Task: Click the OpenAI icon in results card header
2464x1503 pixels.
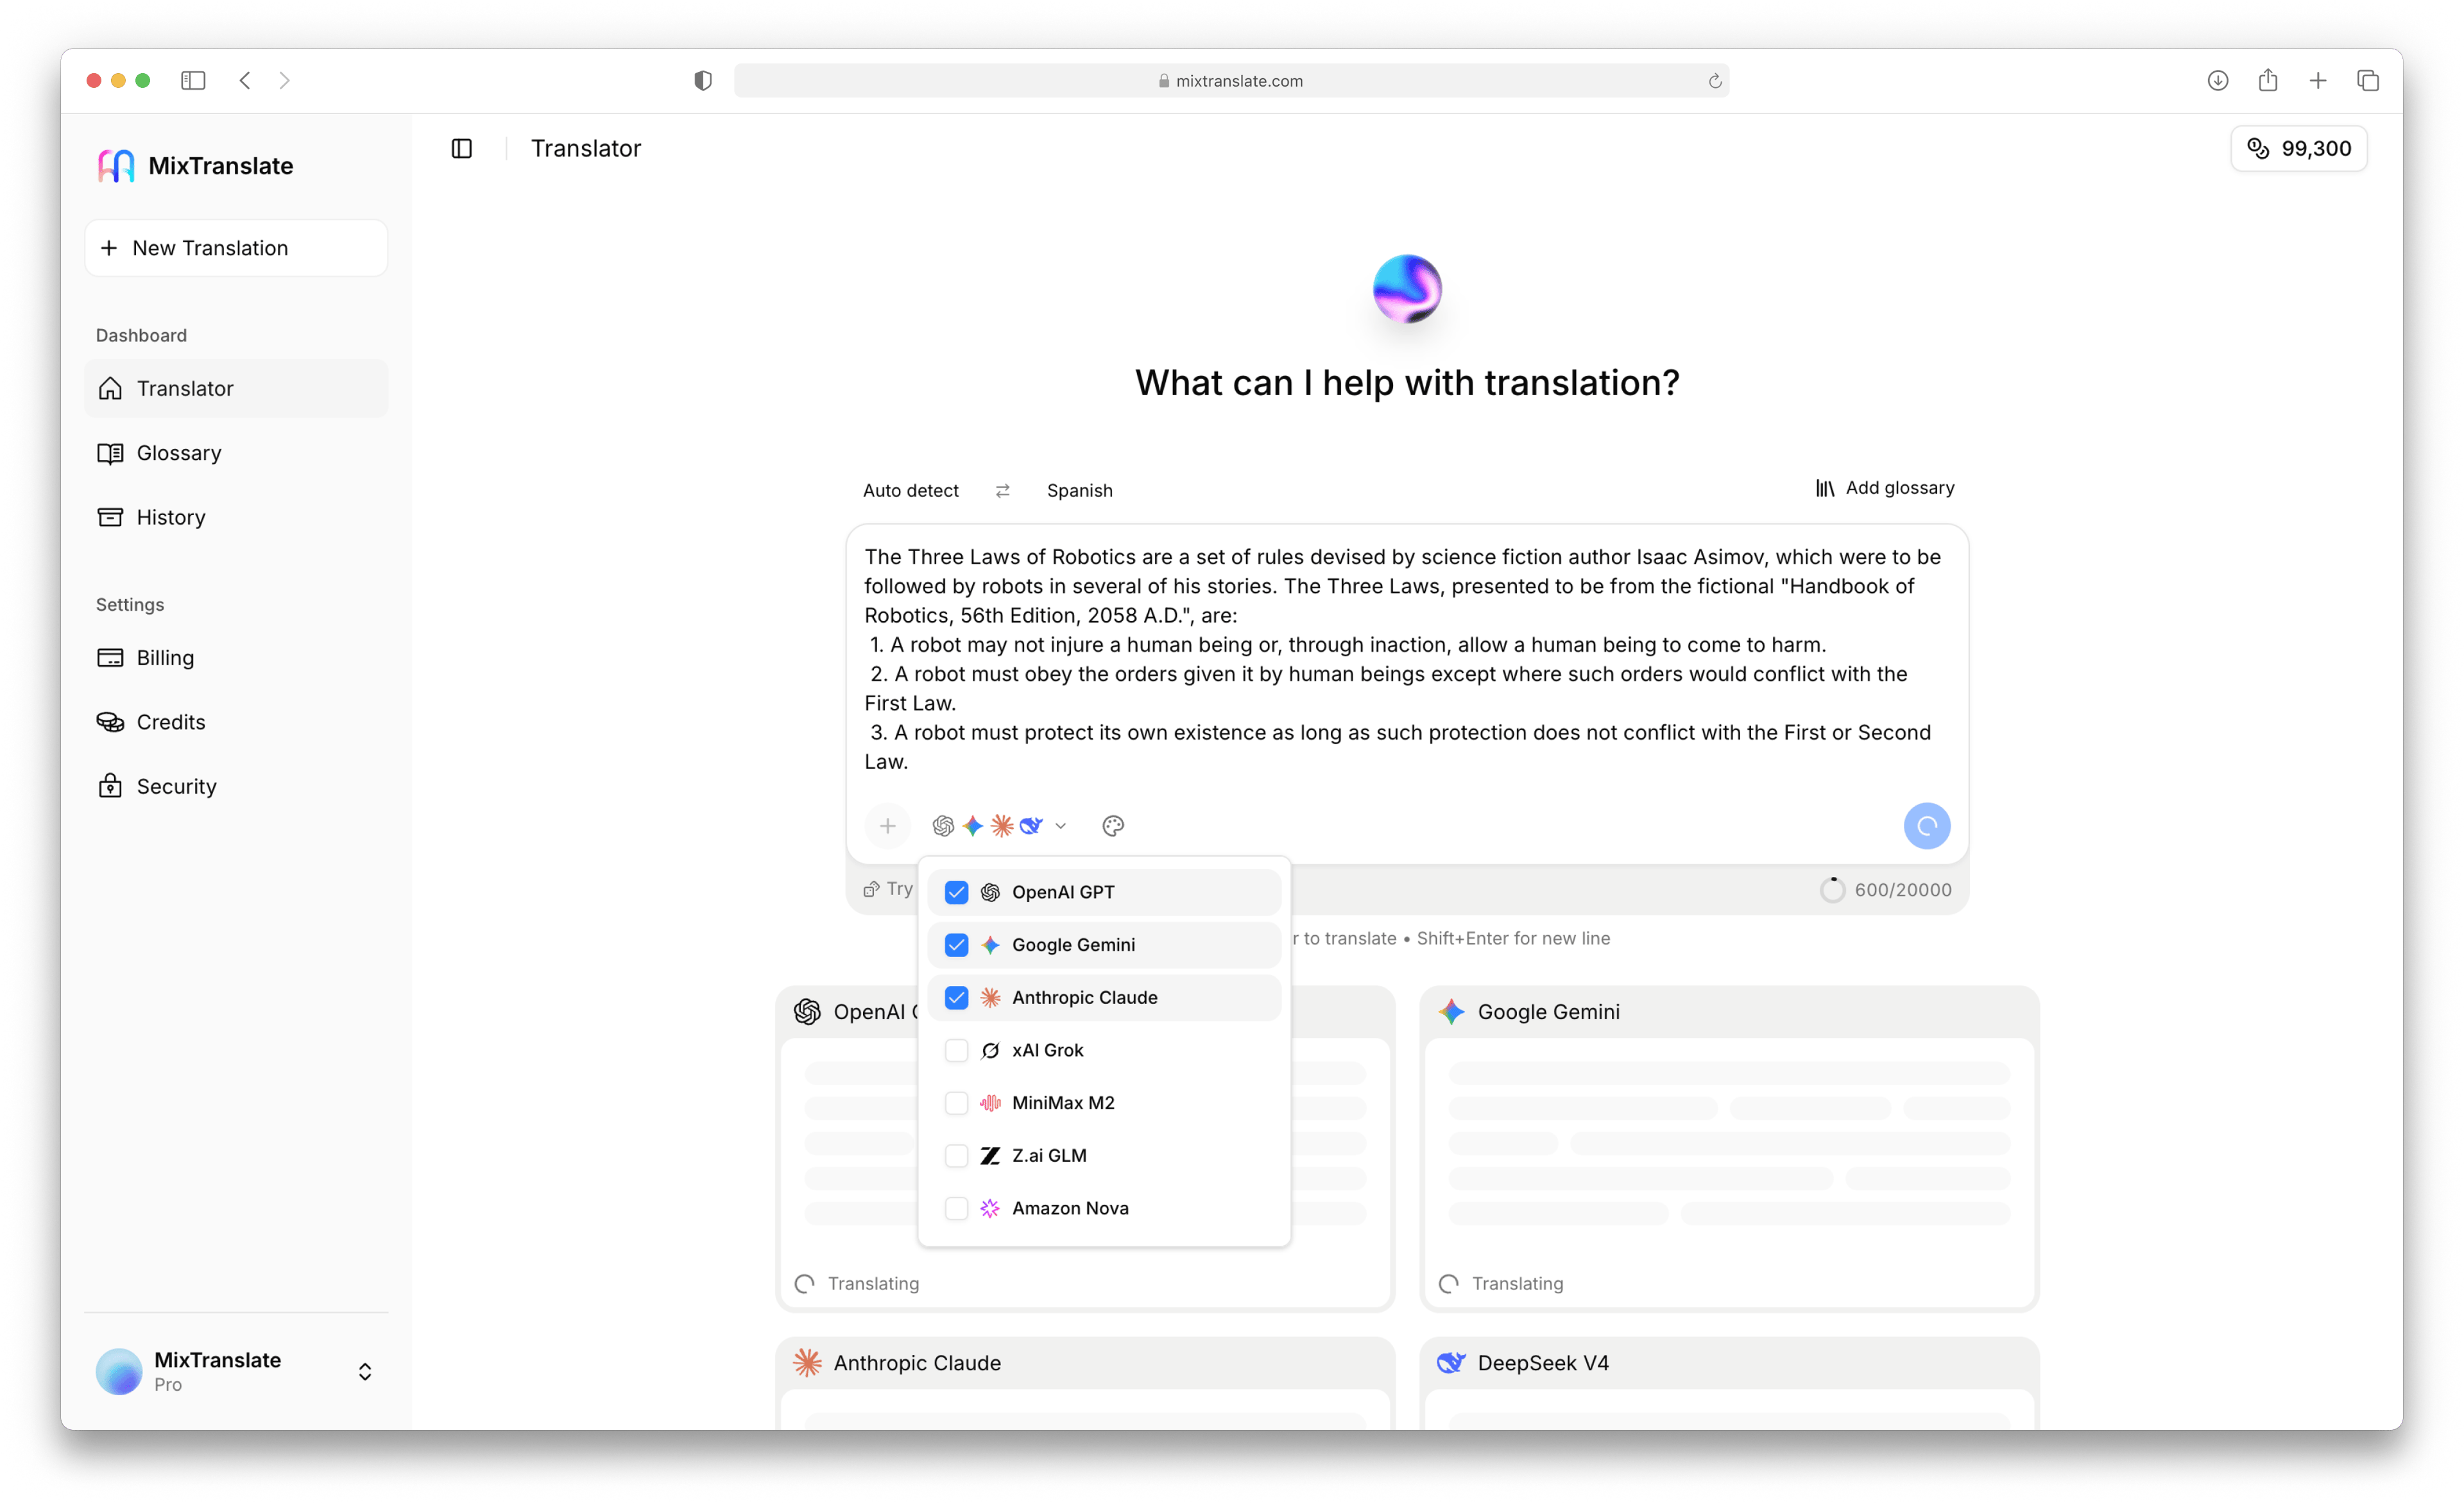Action: pos(807,1012)
